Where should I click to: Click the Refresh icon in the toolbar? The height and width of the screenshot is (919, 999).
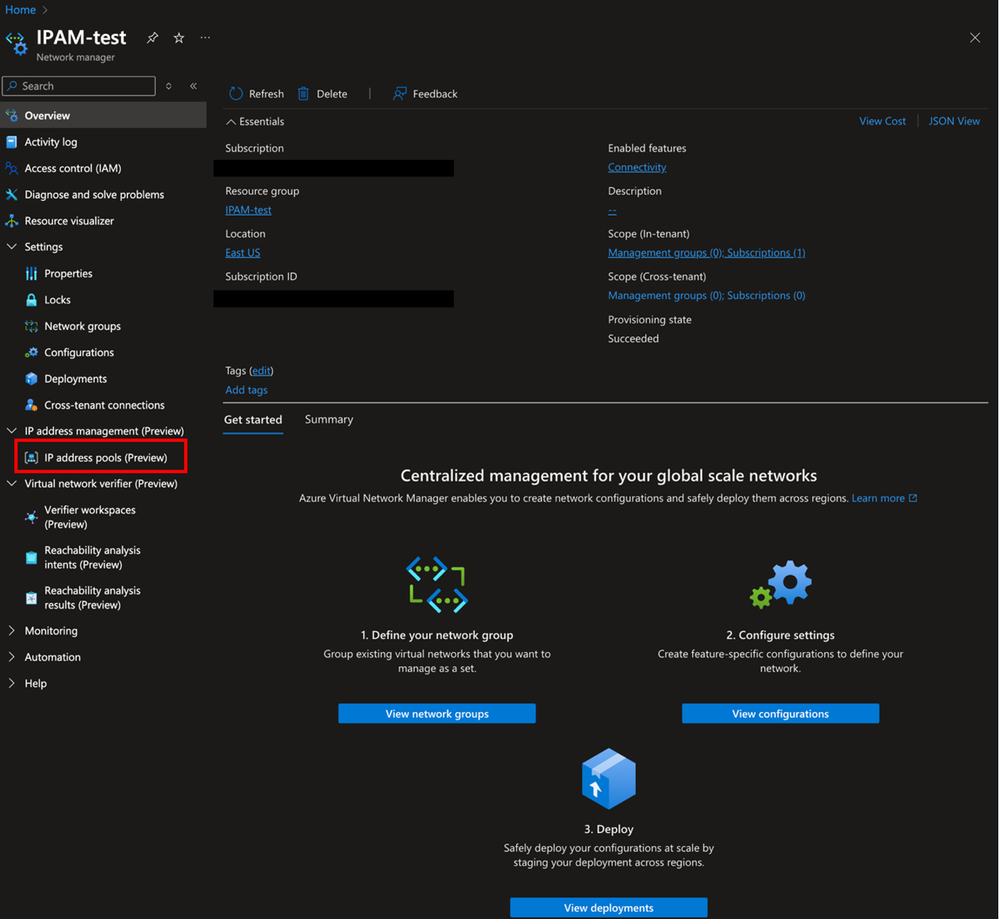pyautogui.click(x=236, y=94)
